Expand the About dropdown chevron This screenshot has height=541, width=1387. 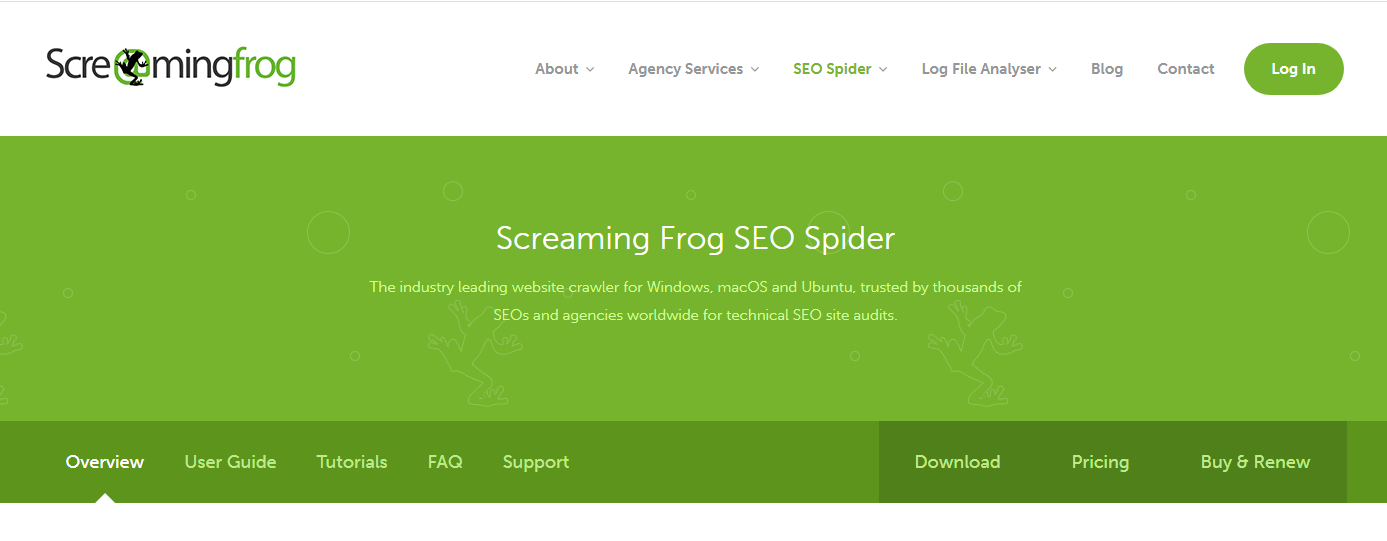(590, 70)
